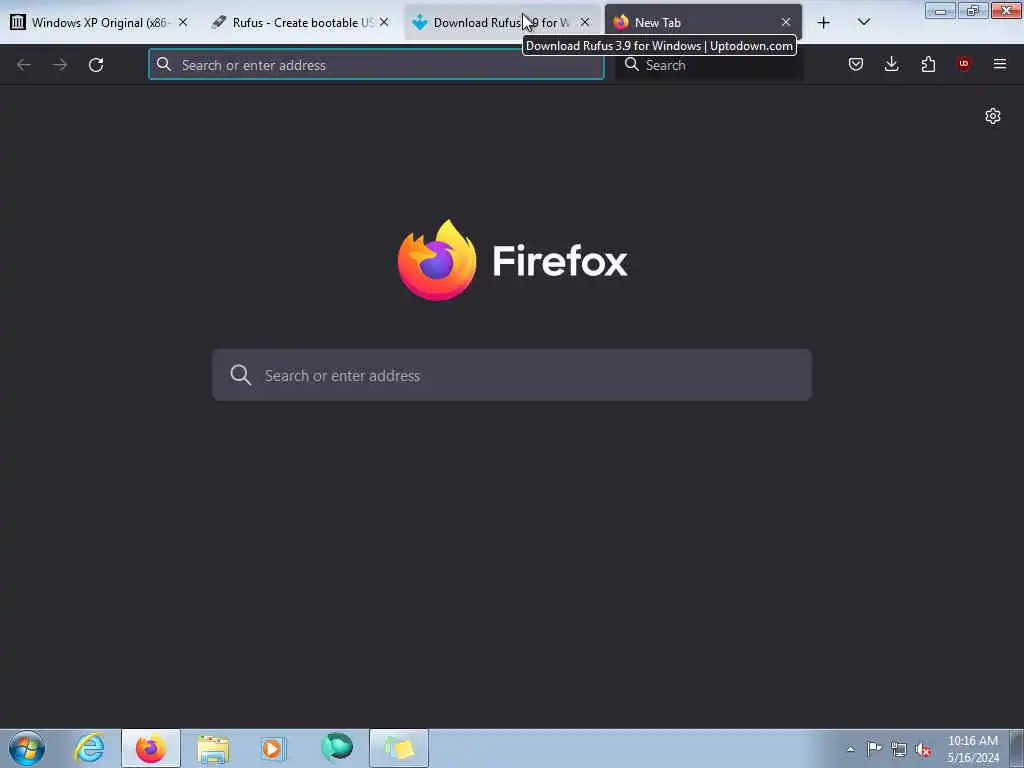
Task: Launch Internet Explorer from the taskbar
Action: tap(89, 748)
